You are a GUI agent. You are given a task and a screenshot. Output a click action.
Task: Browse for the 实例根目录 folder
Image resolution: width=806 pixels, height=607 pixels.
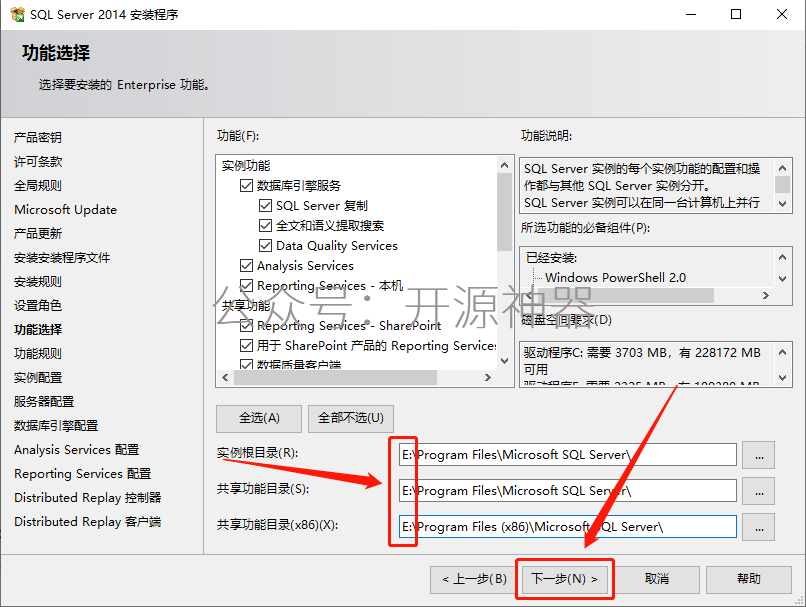(759, 455)
